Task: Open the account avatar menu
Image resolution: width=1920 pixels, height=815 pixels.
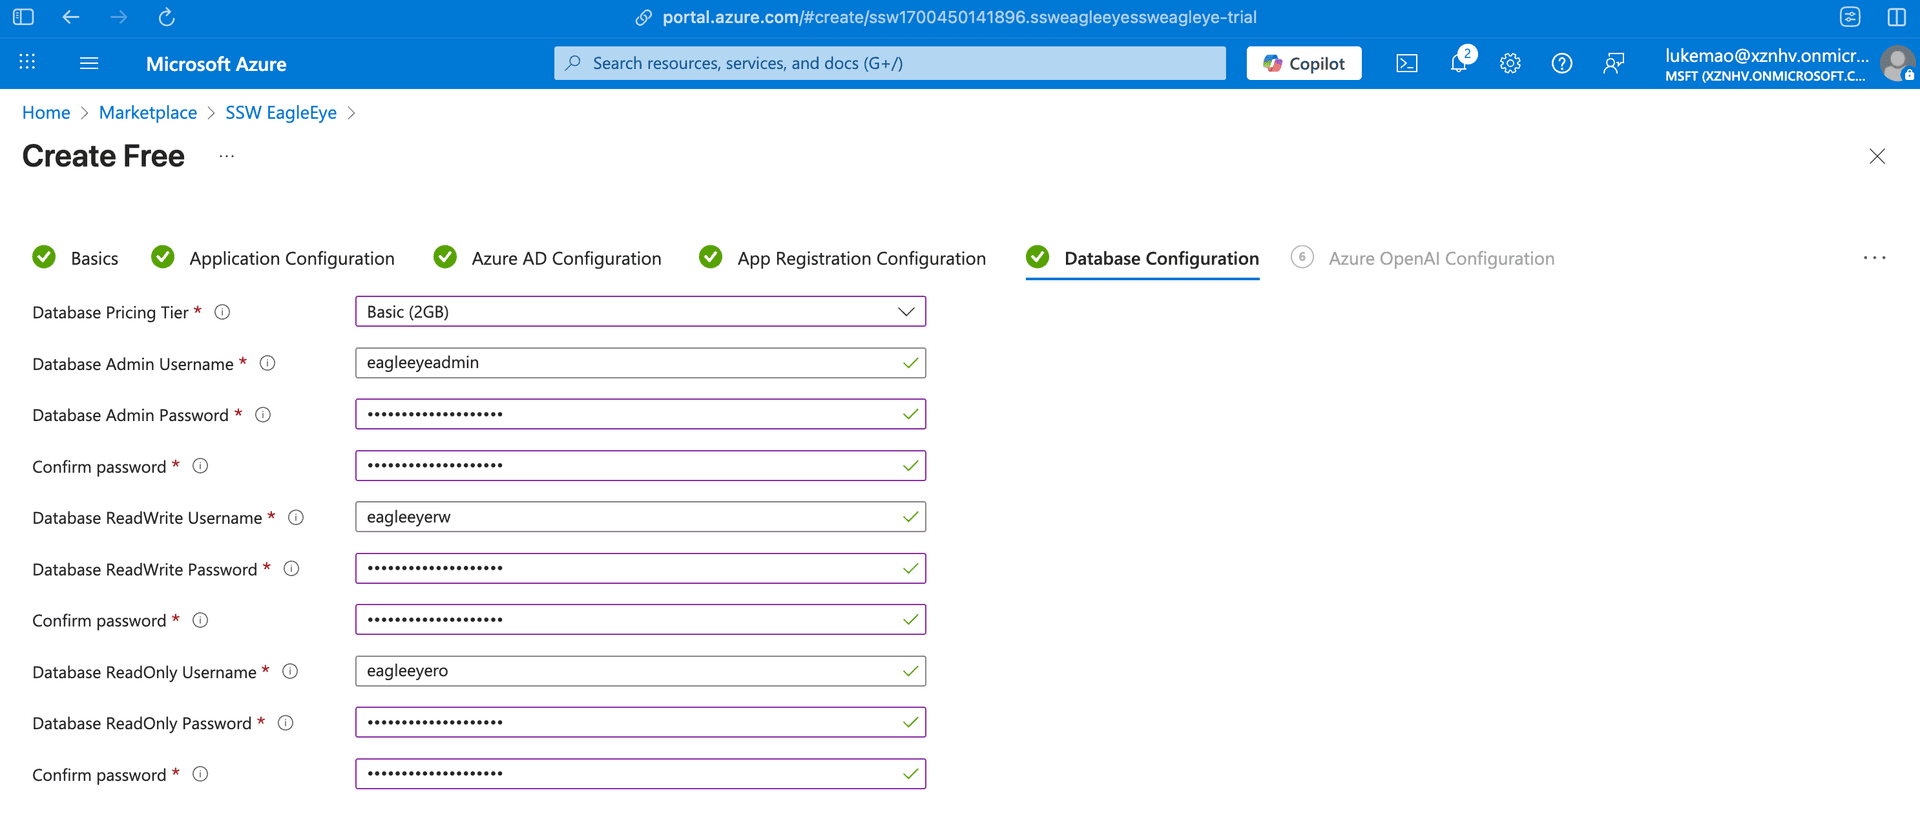Action: click(1897, 64)
